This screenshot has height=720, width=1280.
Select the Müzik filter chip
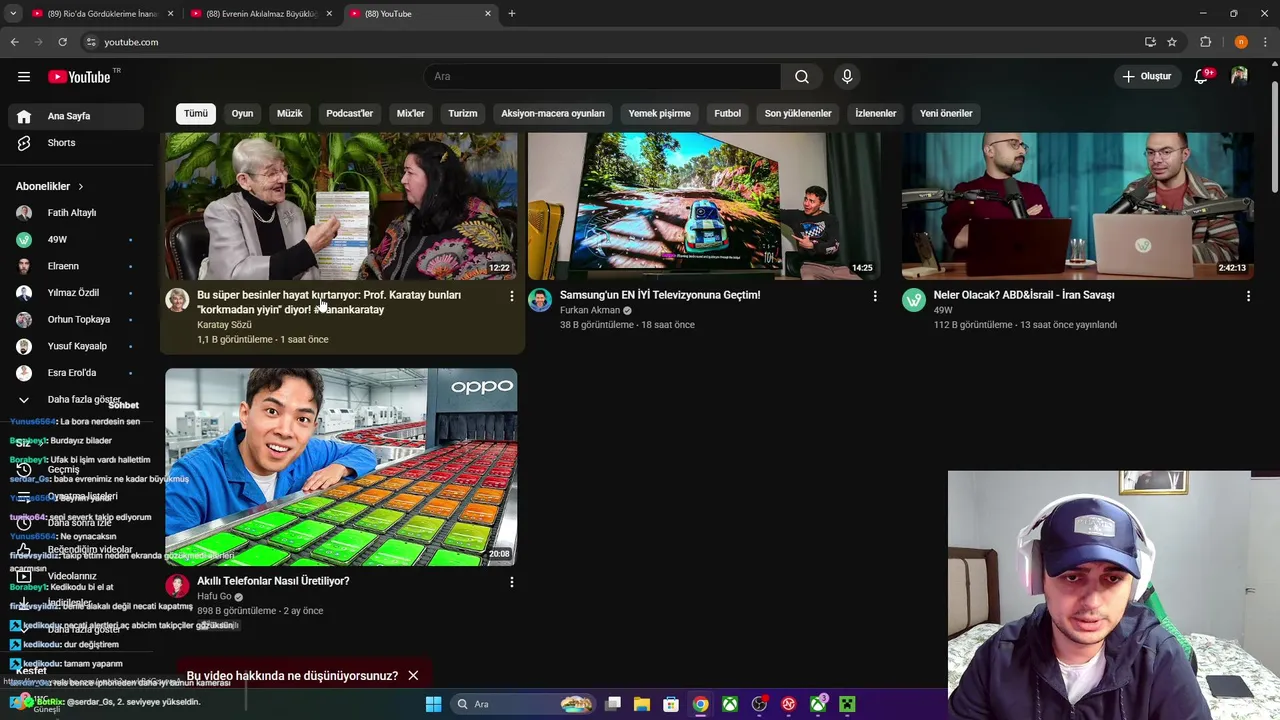coord(290,113)
